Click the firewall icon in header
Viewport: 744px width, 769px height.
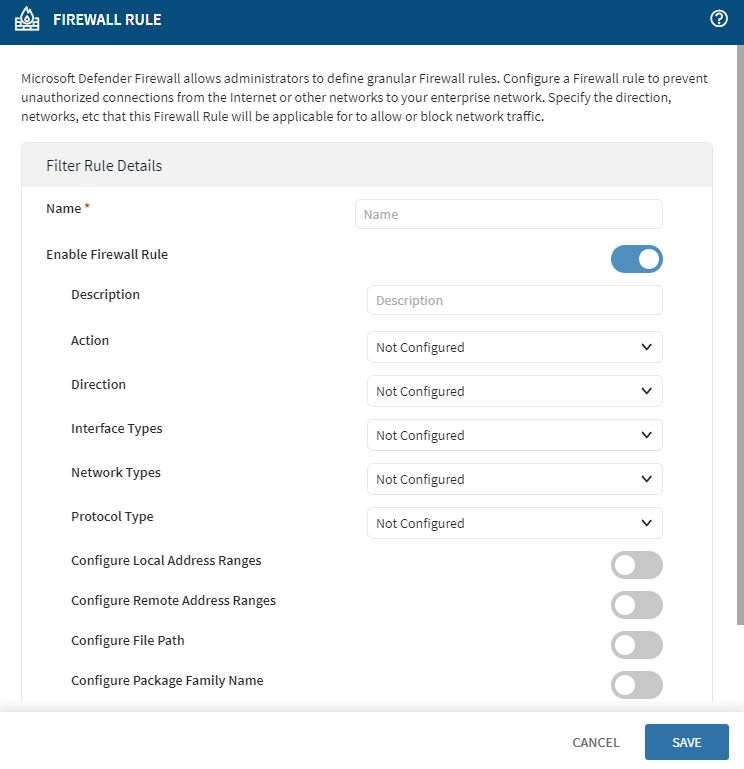[x=26, y=21]
